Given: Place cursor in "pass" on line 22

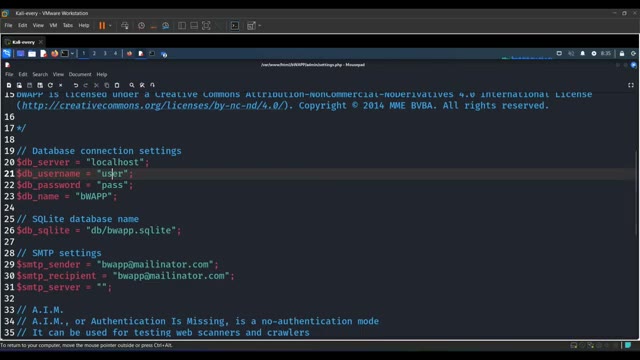Looking at the screenshot, I should pyautogui.click(x=112, y=185).
